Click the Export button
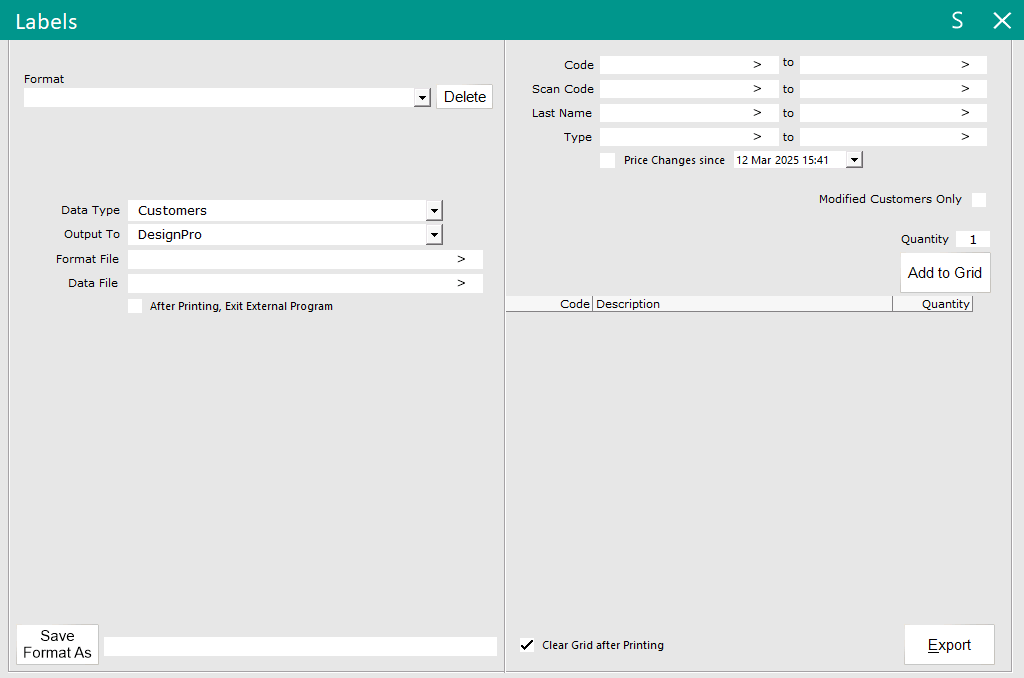The image size is (1024, 678). [949, 645]
